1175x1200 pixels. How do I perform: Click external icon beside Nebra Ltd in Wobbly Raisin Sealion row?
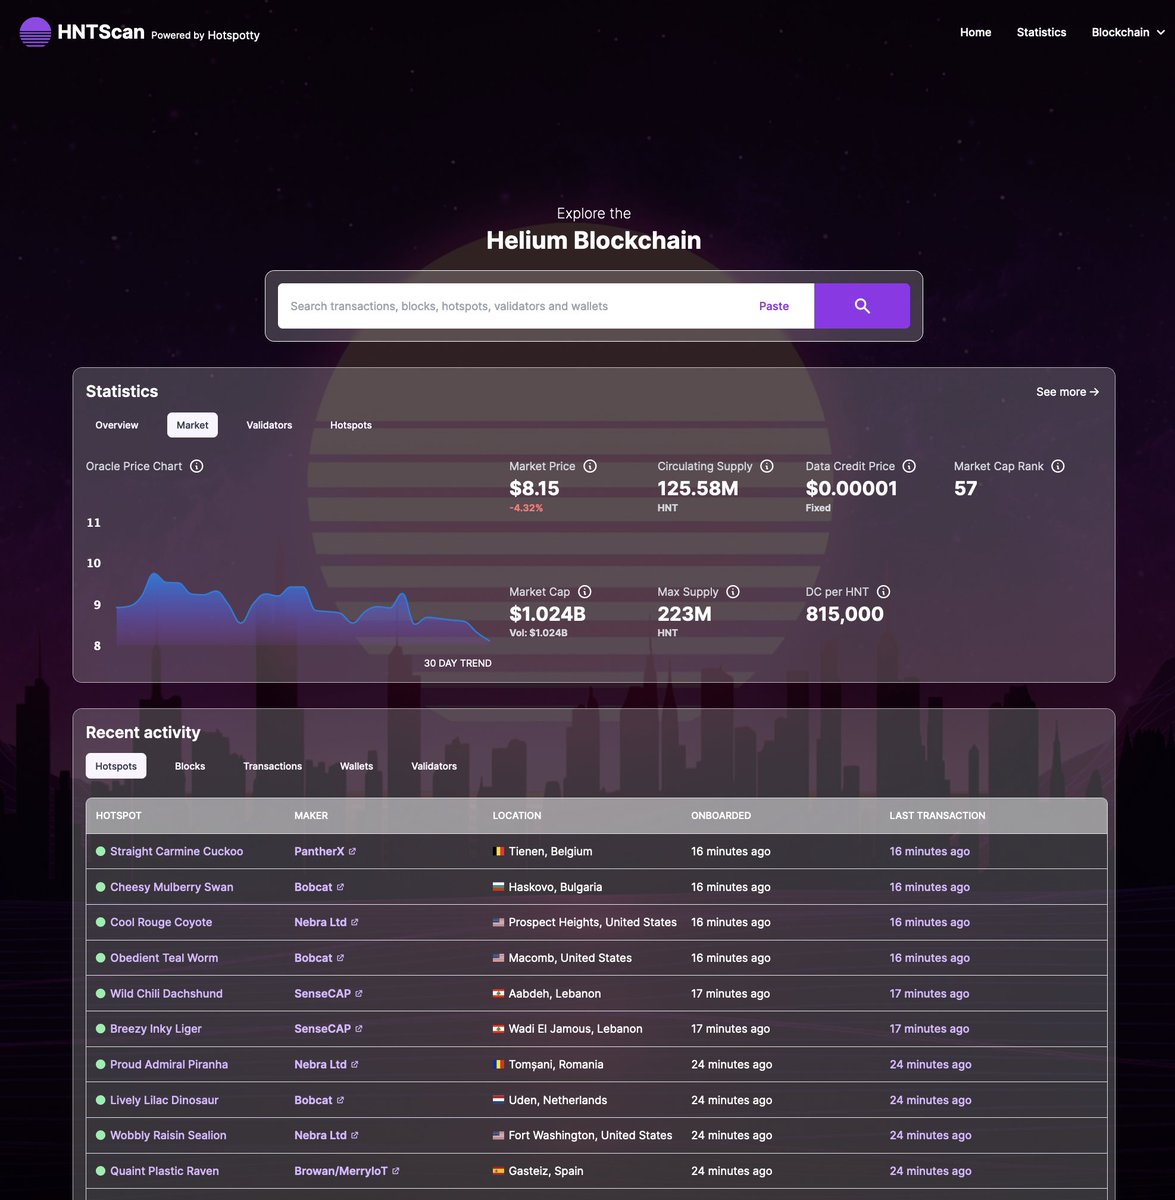[355, 1136]
